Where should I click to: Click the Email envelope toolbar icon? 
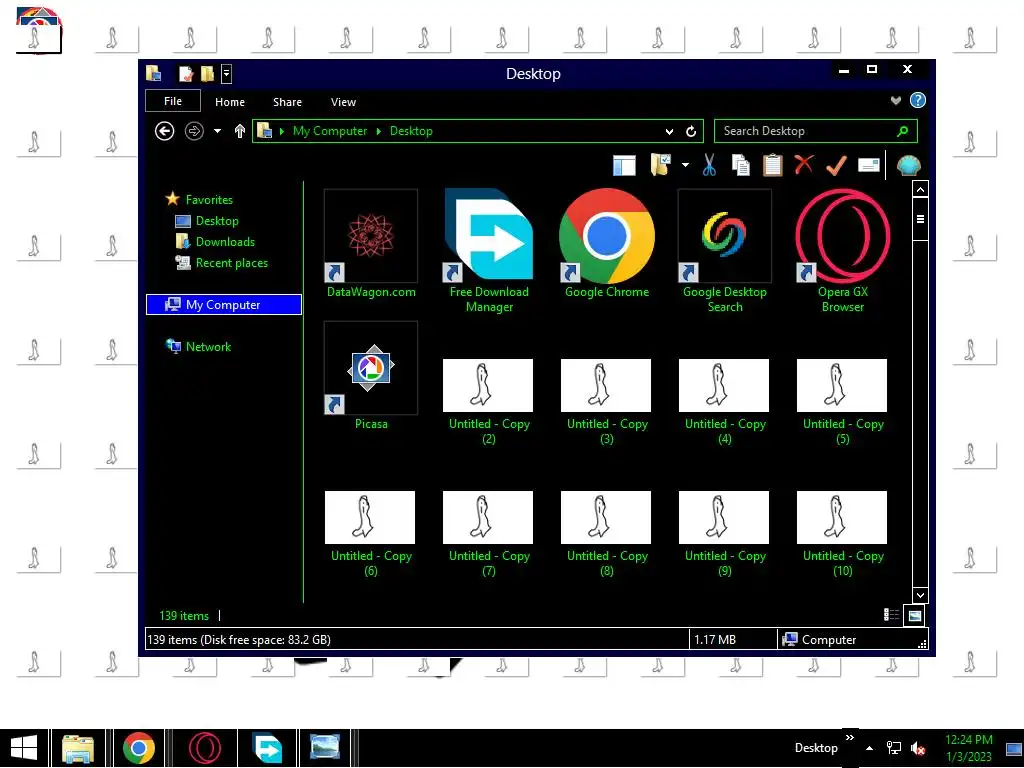point(869,165)
